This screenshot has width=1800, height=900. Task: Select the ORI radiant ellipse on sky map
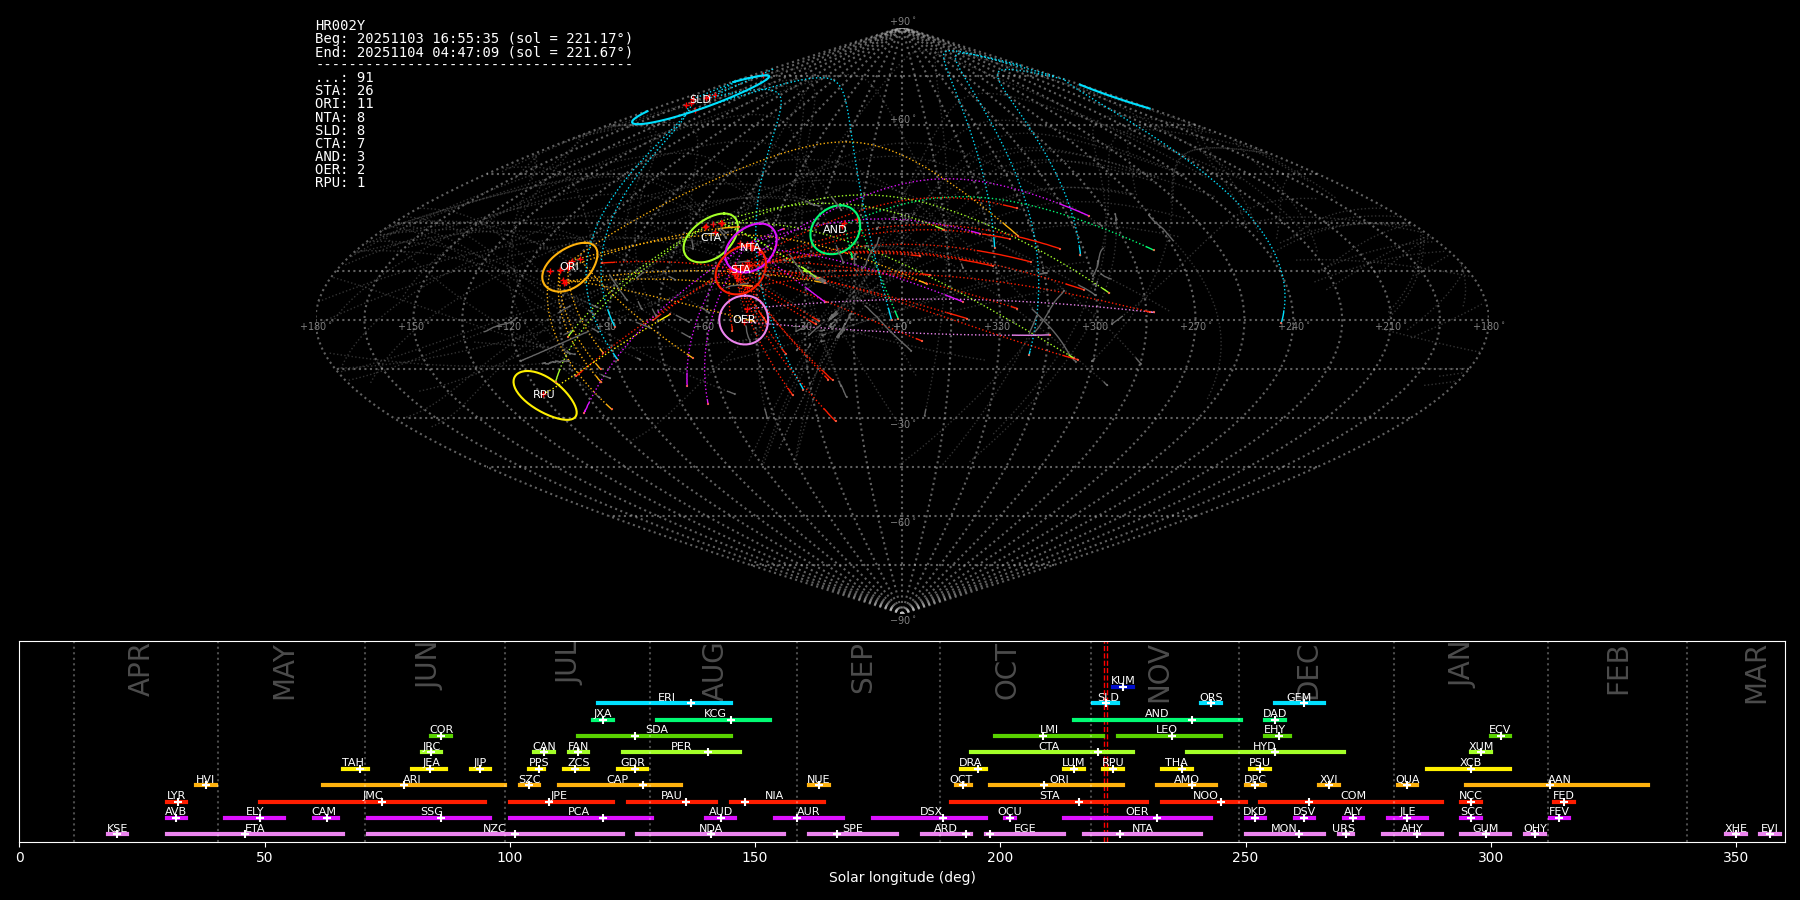click(x=570, y=267)
